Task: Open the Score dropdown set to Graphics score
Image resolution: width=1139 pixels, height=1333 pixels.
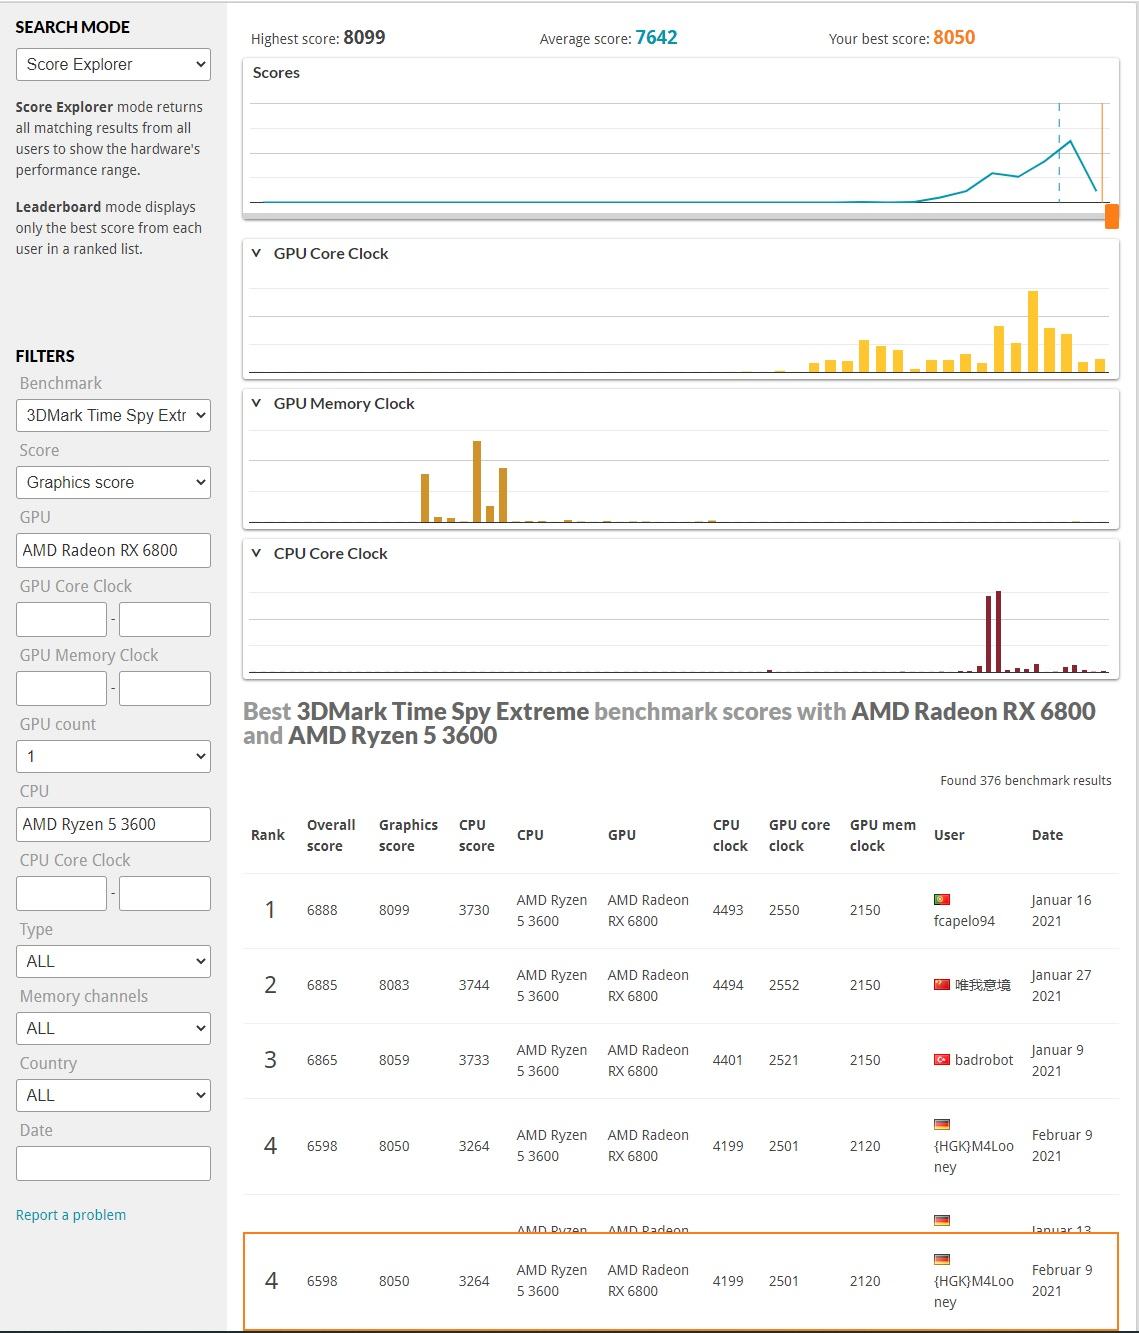Action: (113, 482)
